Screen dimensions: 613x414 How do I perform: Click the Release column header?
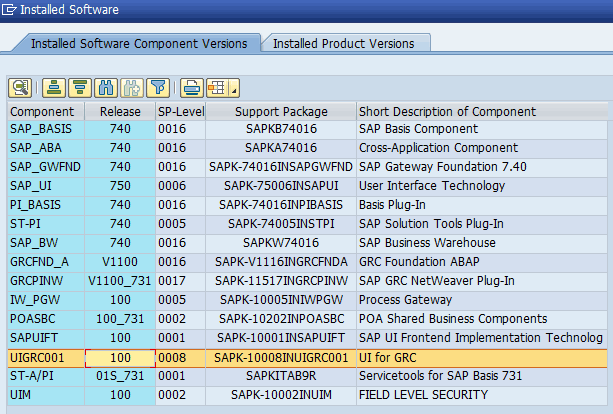(x=120, y=111)
